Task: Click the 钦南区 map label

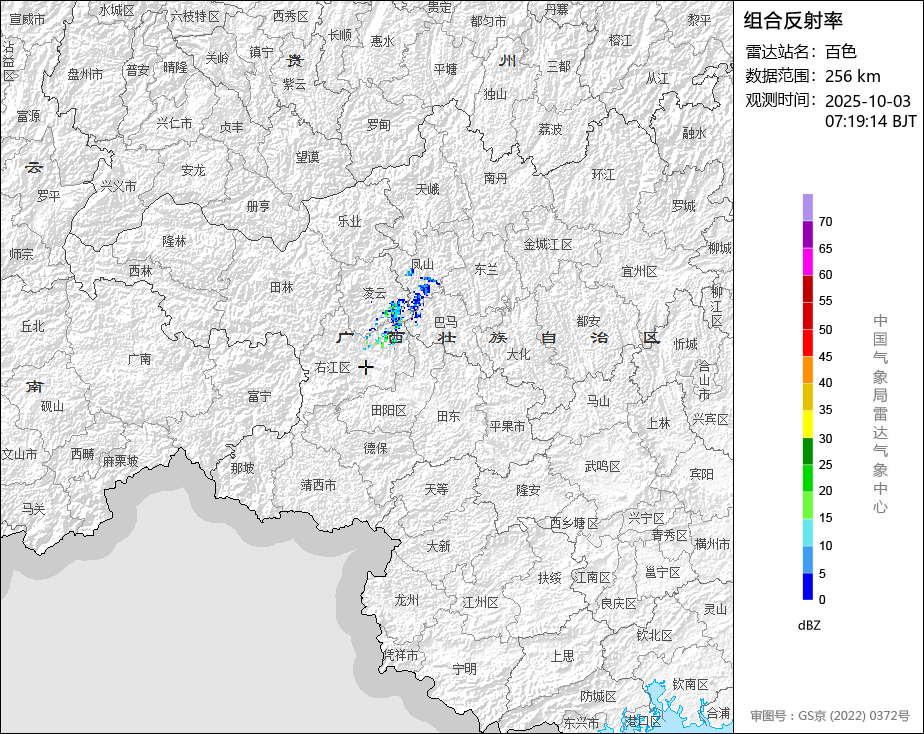Action: [x=691, y=685]
